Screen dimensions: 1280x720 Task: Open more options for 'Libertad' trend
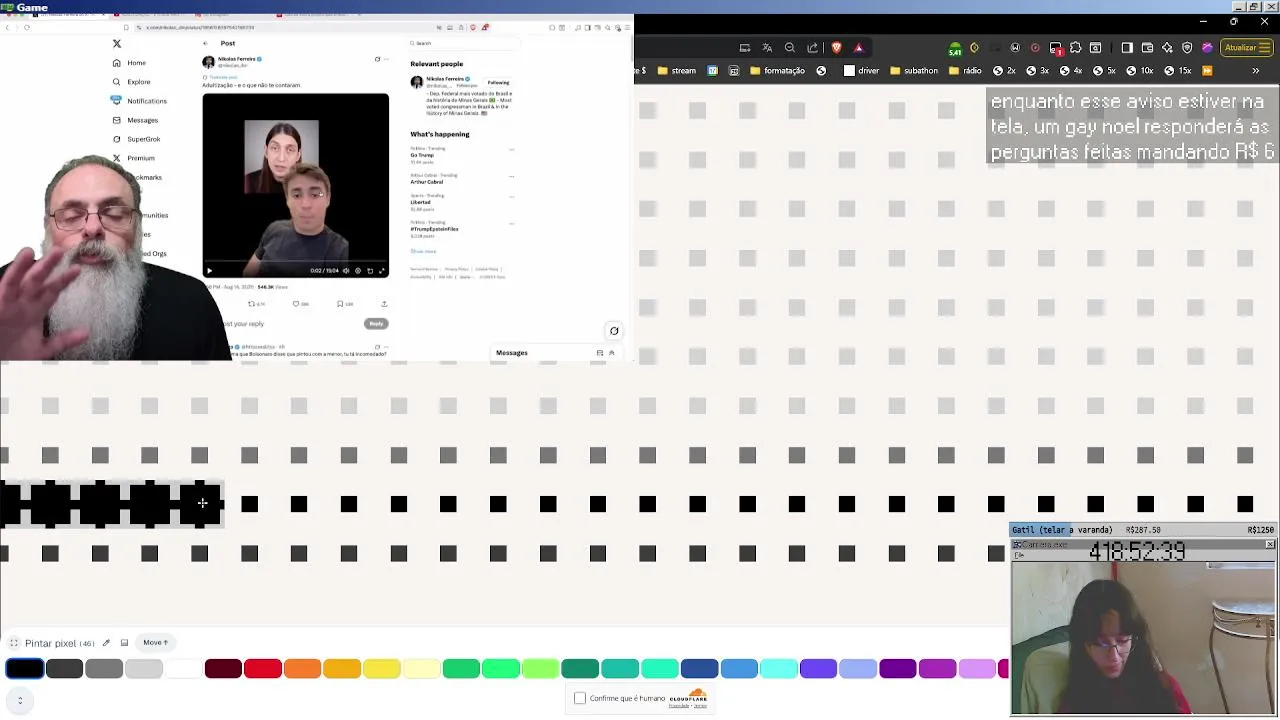tap(511, 198)
